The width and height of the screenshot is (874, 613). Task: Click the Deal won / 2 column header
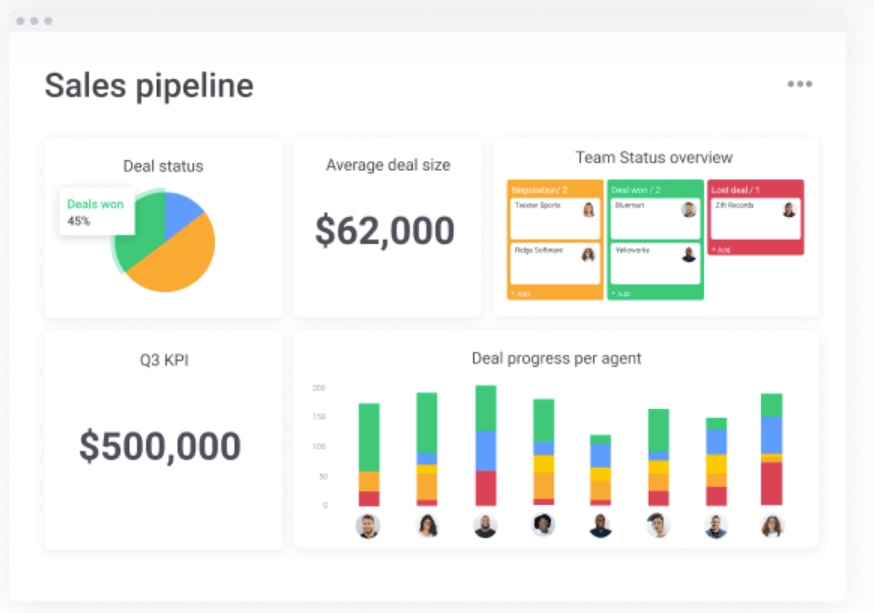(x=635, y=190)
